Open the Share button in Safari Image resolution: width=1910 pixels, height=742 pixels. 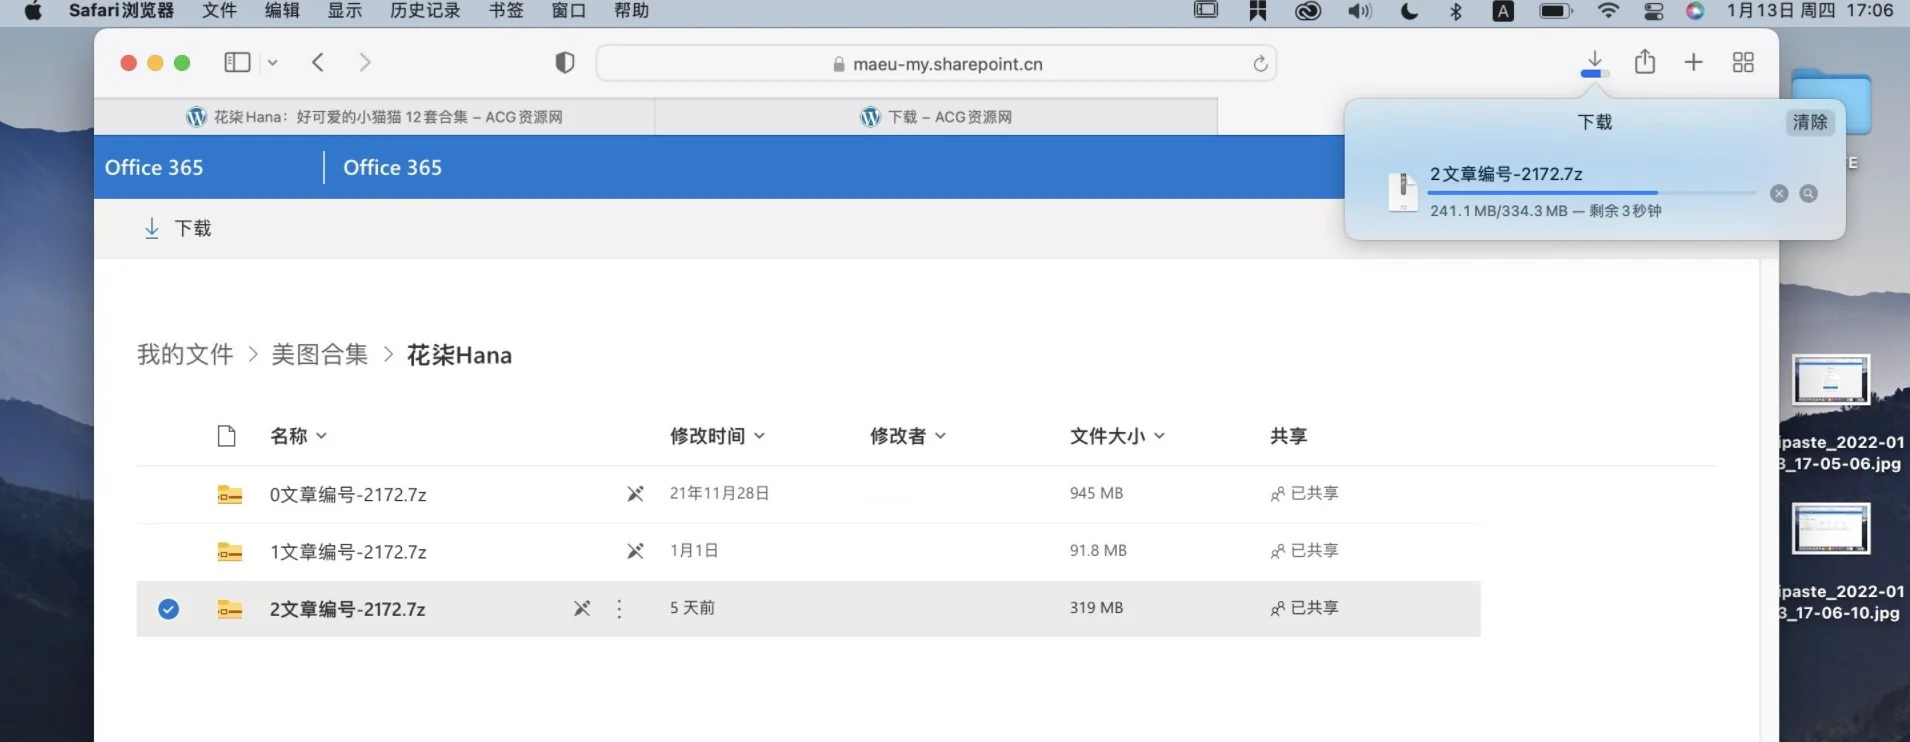tap(1645, 62)
